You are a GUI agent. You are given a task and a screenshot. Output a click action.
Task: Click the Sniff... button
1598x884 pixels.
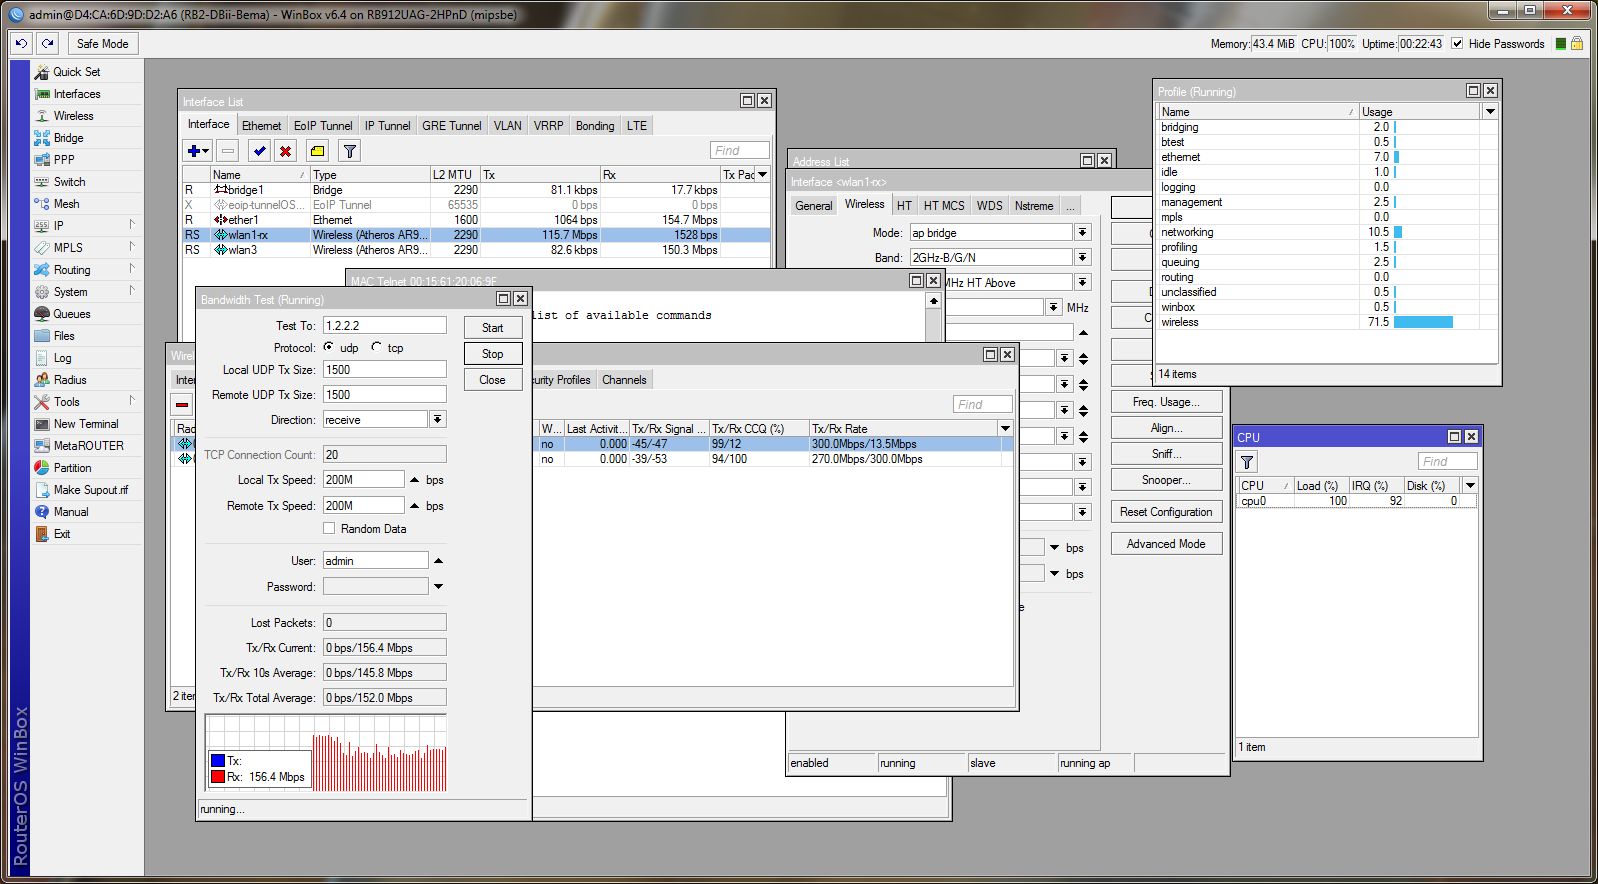1166,454
